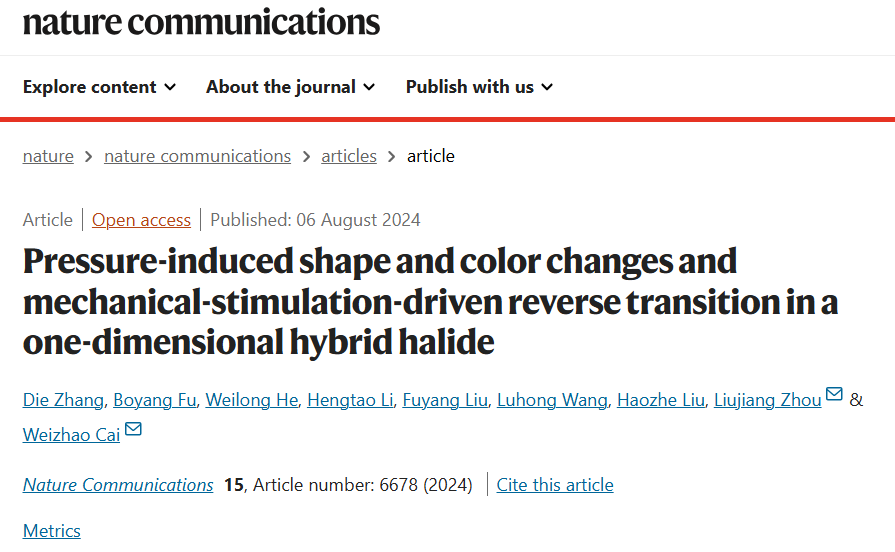Open author Luhong Wang's link
The width and height of the screenshot is (895, 552).
[x=552, y=400]
